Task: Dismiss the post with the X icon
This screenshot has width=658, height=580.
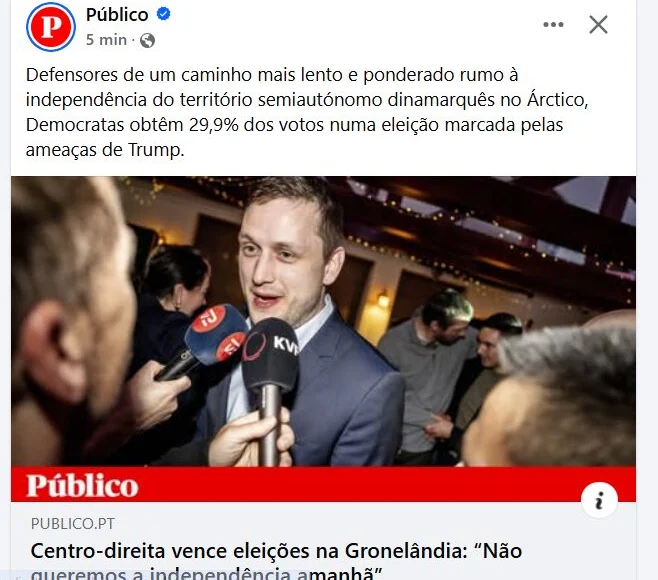Action: (598, 24)
